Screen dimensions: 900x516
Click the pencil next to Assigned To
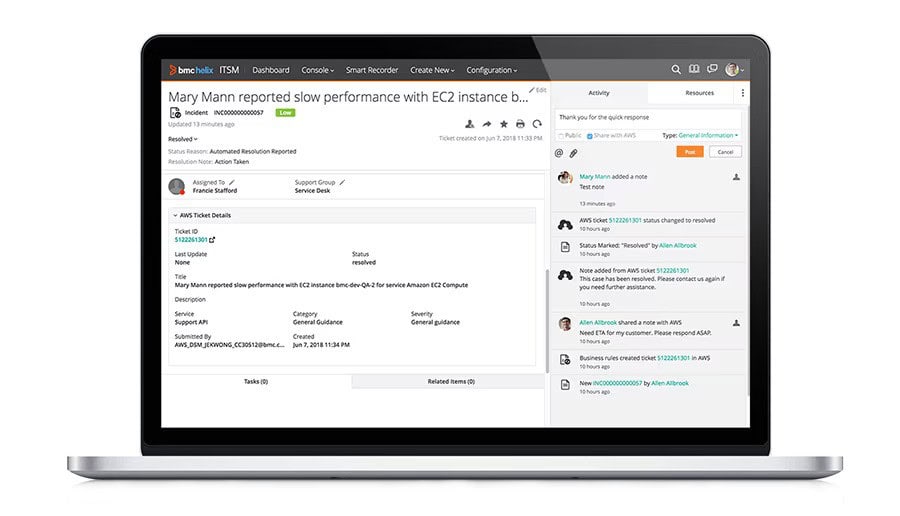[232, 182]
